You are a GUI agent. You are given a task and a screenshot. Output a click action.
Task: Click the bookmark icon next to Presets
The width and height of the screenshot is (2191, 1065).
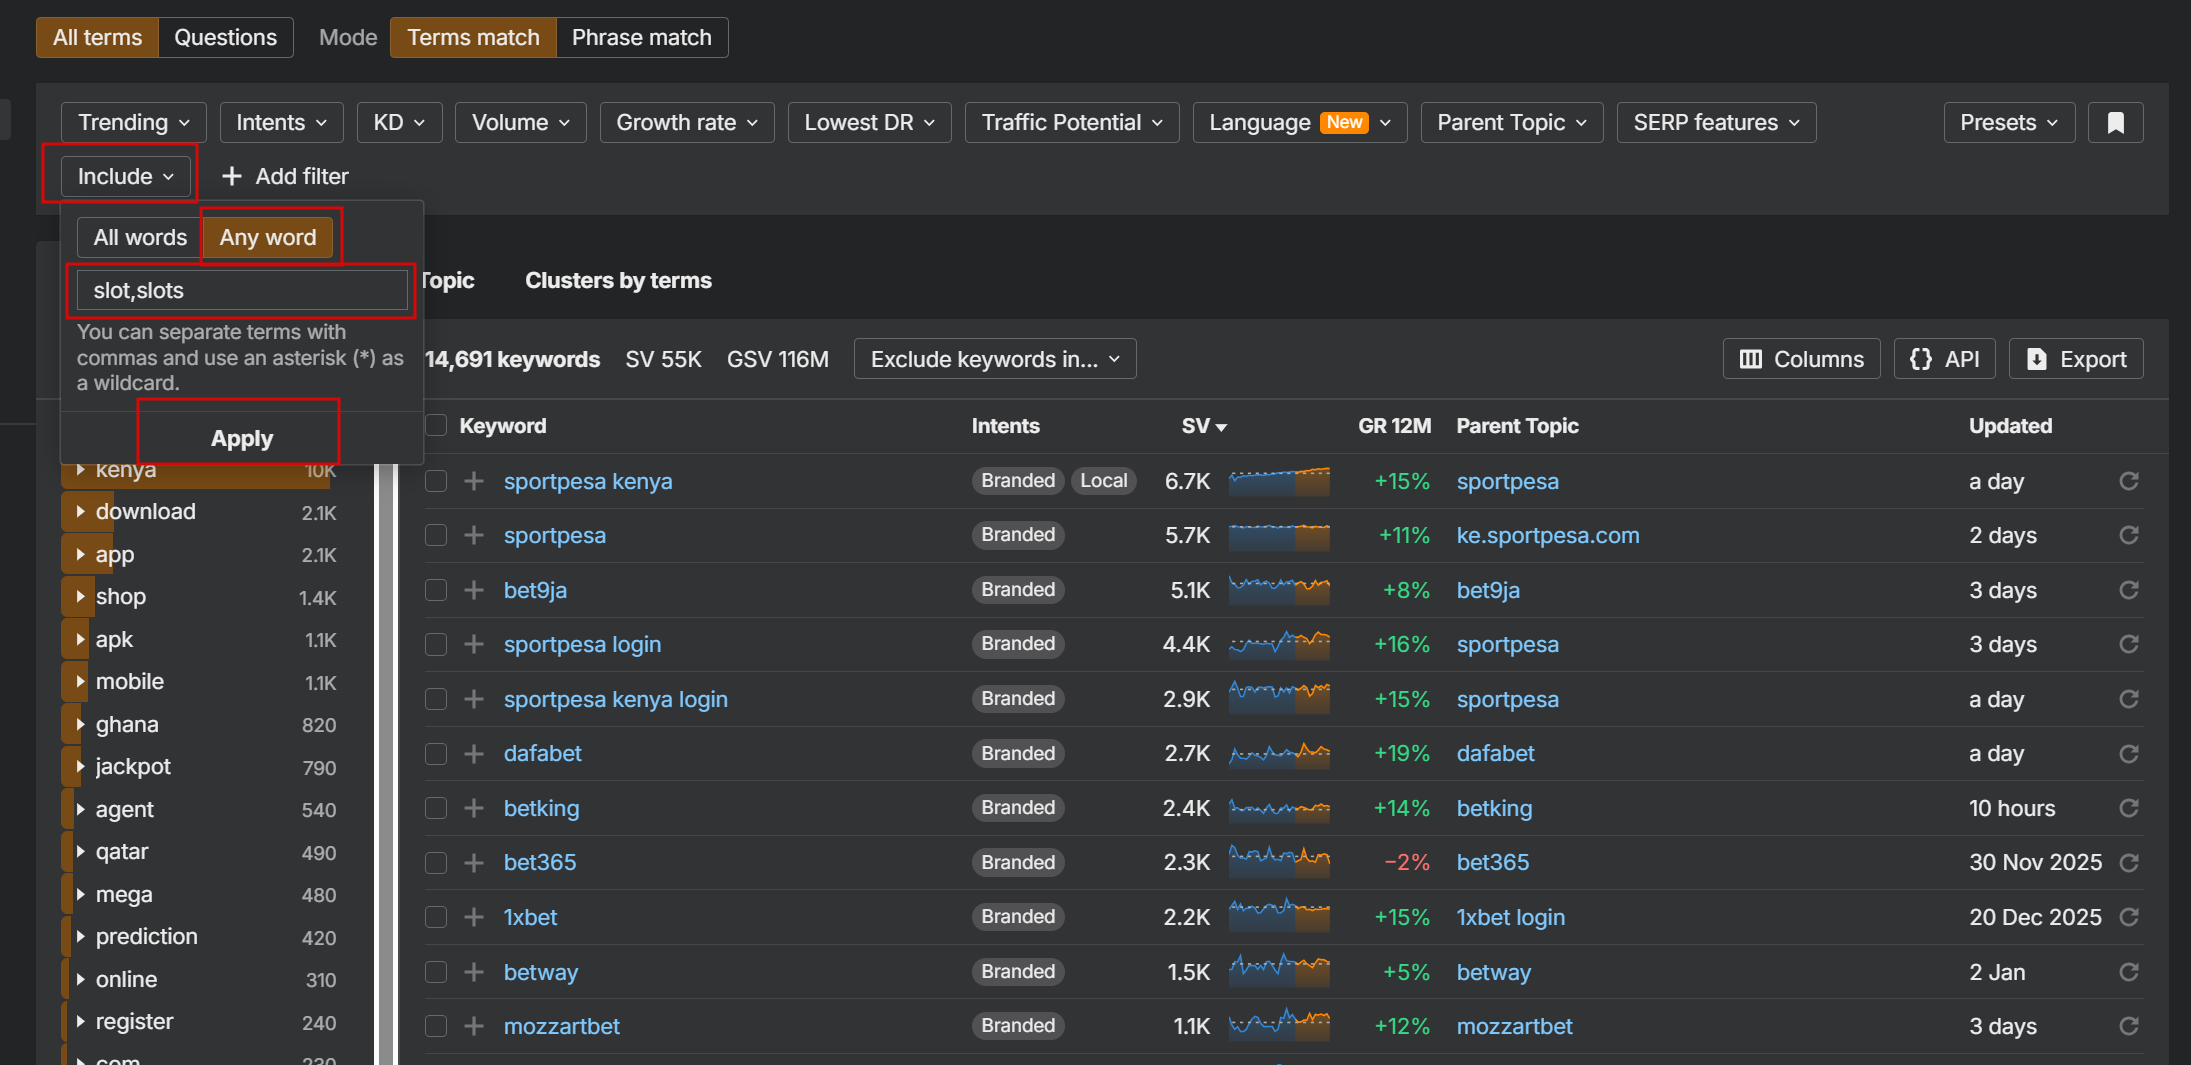[x=2115, y=122]
